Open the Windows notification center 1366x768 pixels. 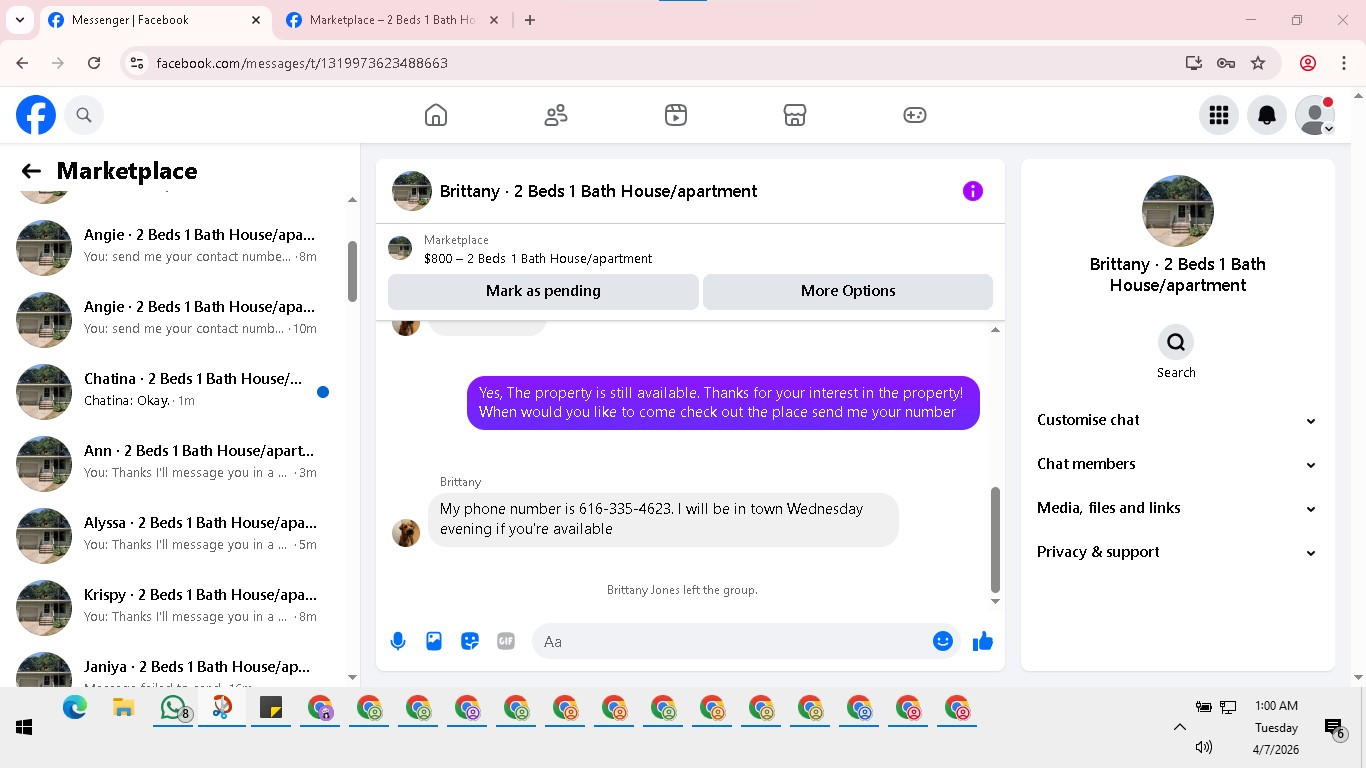[x=1334, y=728]
